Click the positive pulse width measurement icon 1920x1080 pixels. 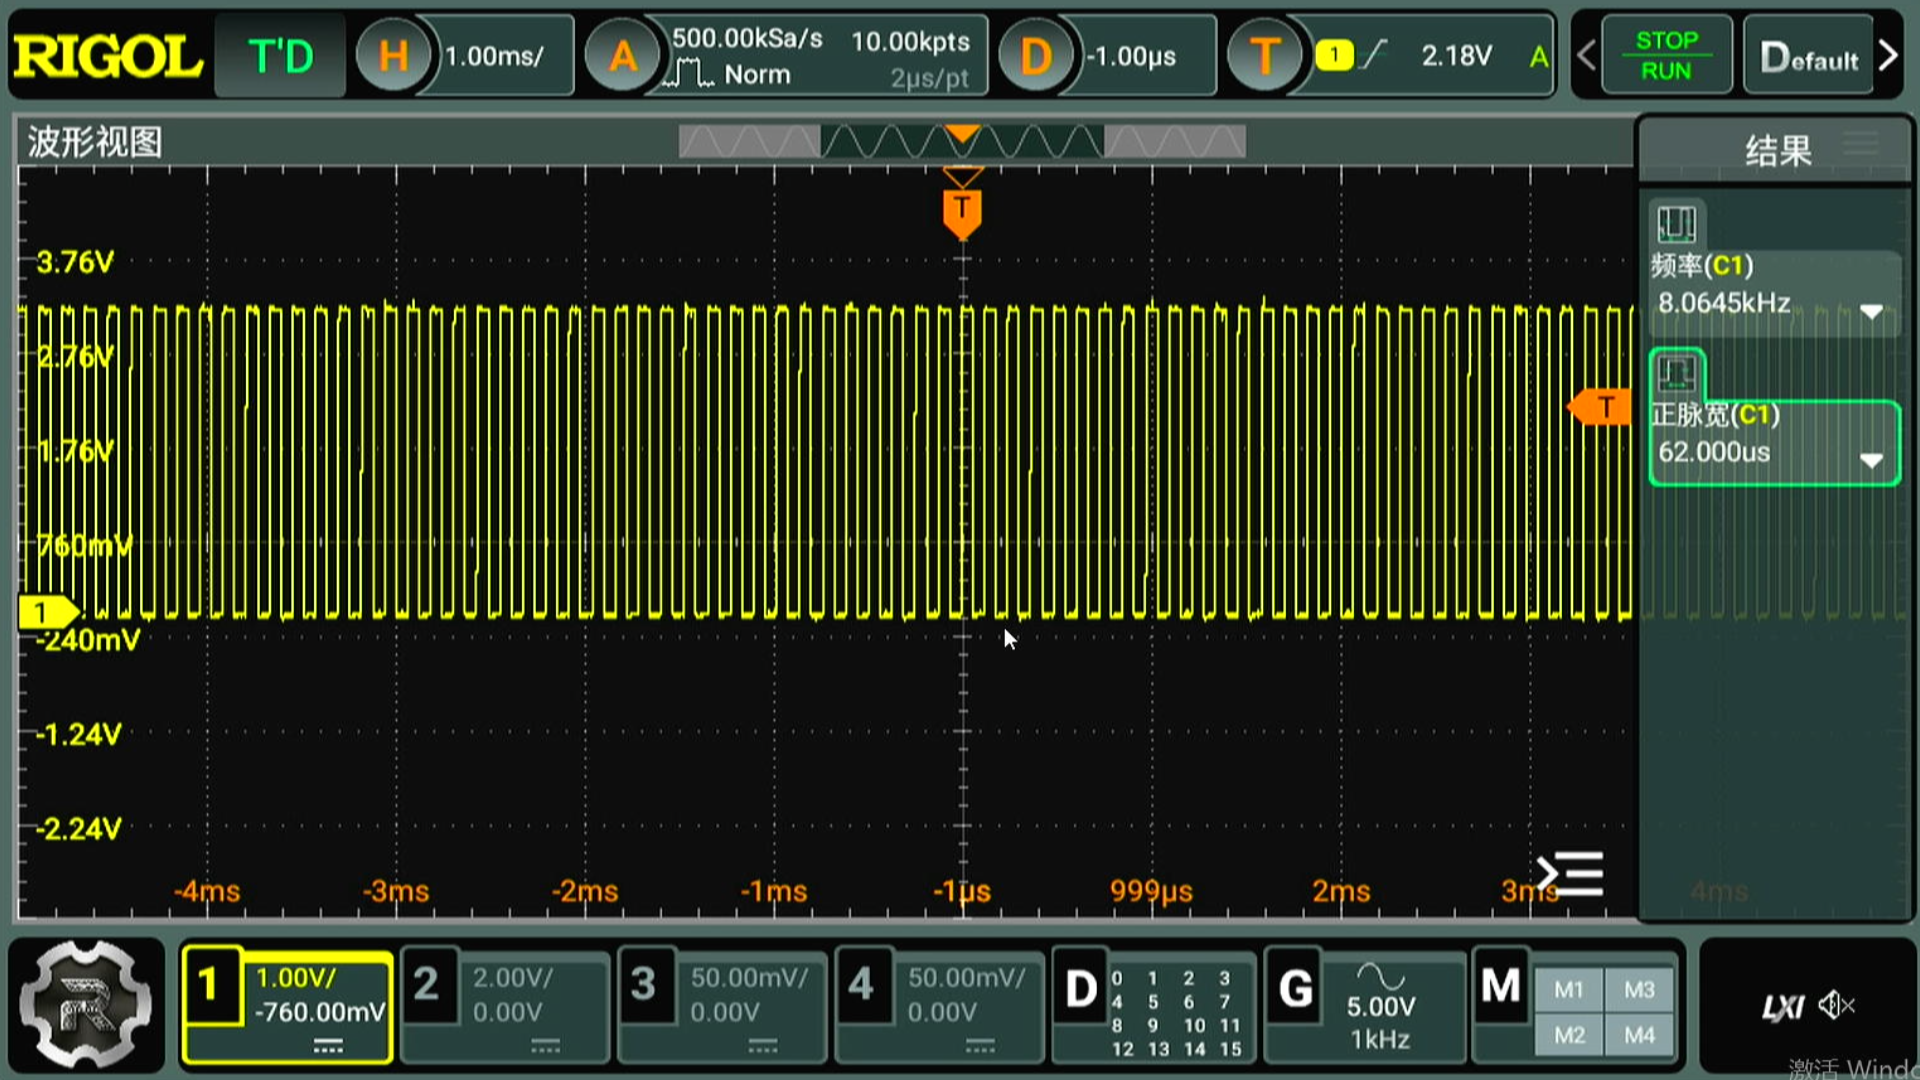pos(1676,374)
